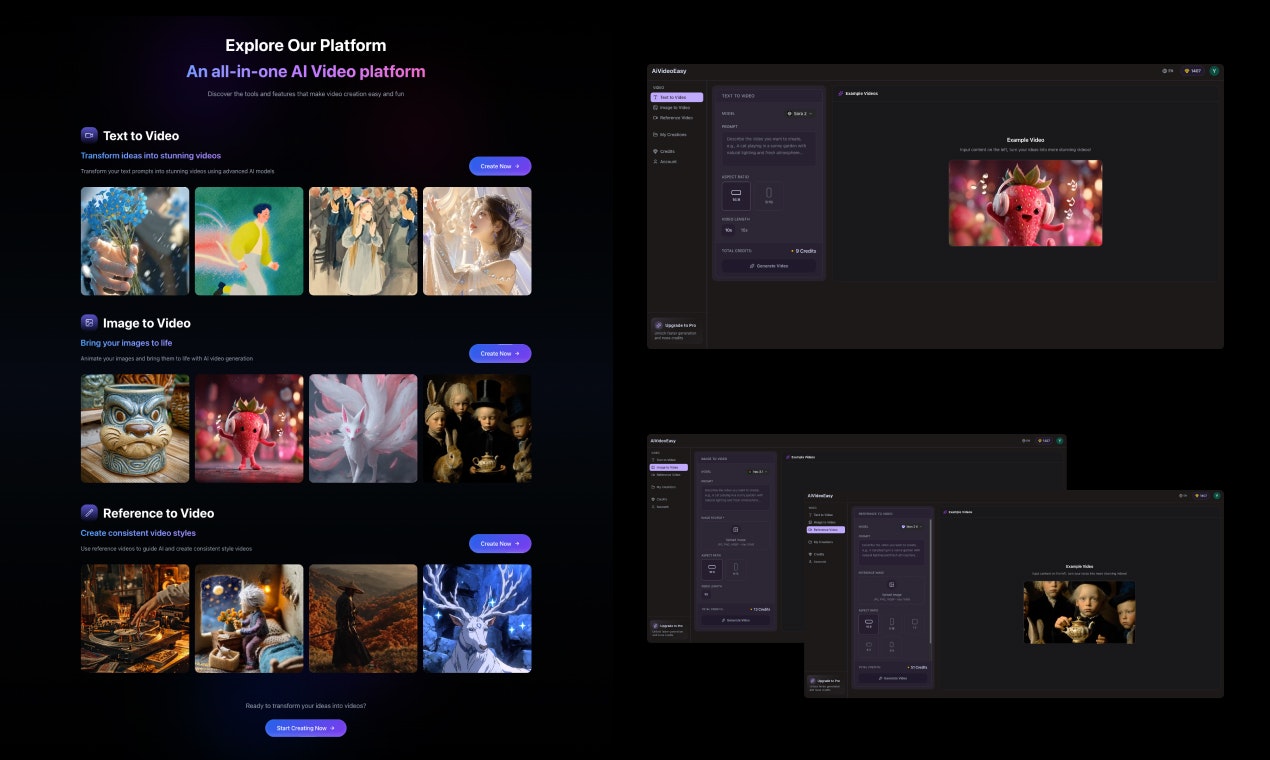
Task: Click the EN language icon in the topbar
Action: click(x=1167, y=70)
